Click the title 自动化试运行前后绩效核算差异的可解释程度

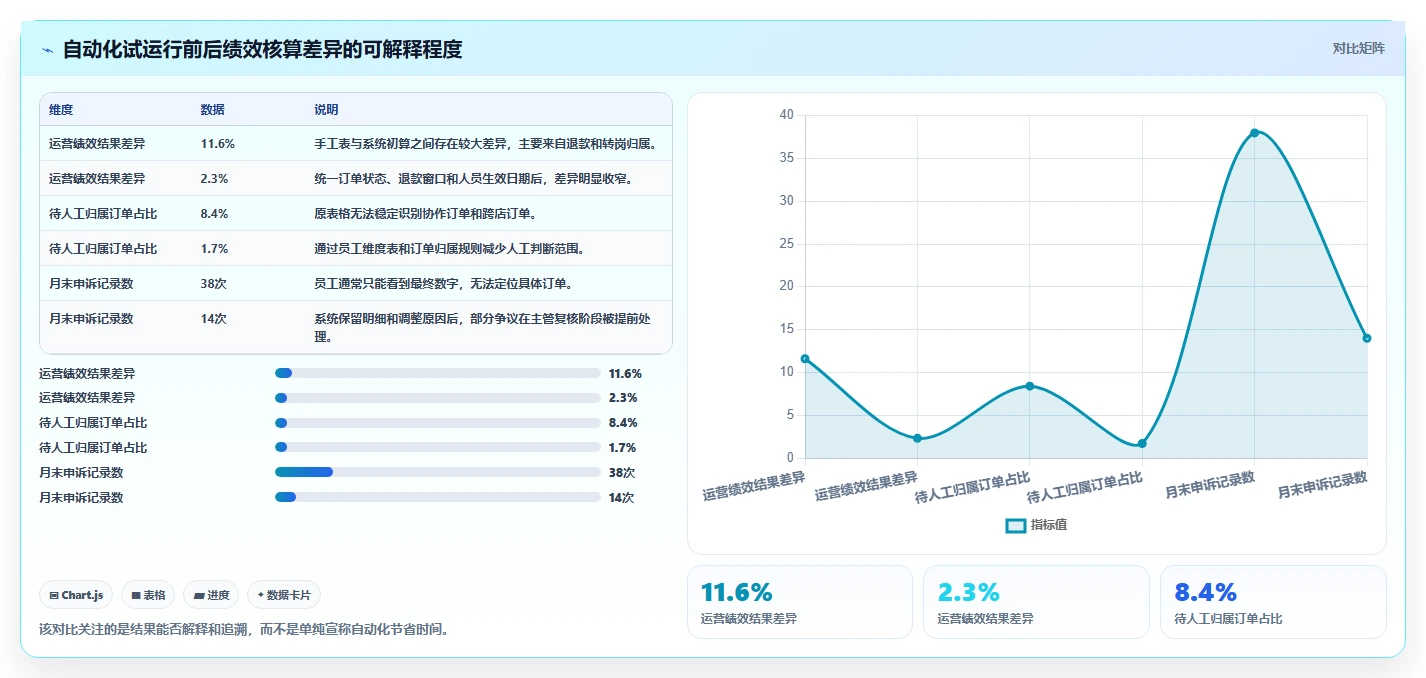click(263, 49)
